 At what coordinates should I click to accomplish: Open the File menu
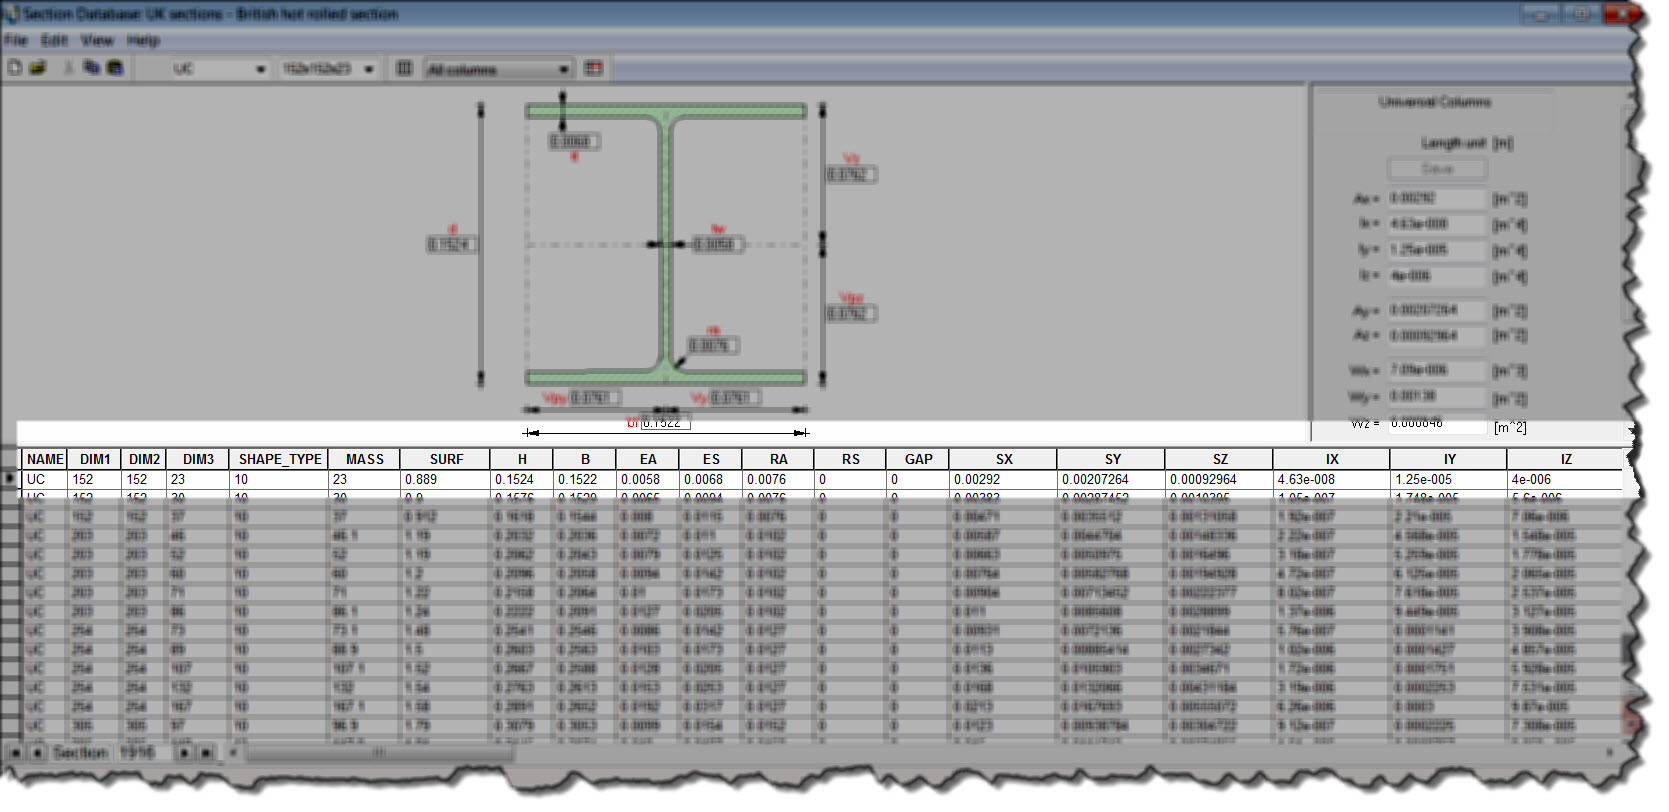(15, 40)
